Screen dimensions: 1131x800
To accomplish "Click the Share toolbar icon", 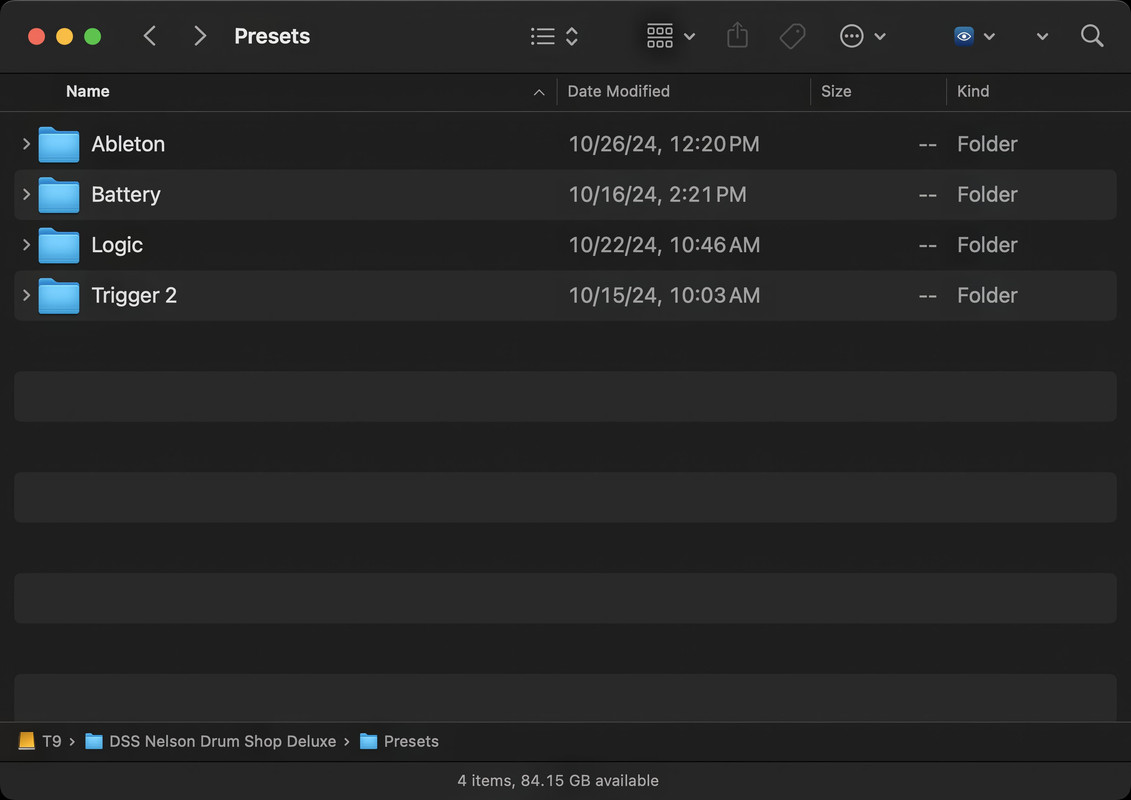I will click(x=737, y=35).
